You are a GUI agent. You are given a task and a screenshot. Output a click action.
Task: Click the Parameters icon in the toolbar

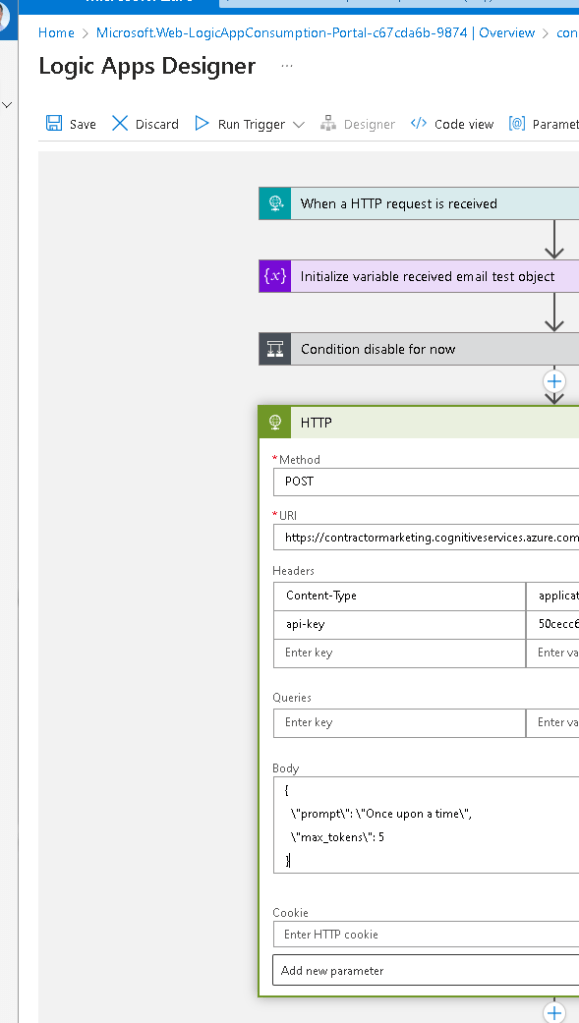[517, 123]
